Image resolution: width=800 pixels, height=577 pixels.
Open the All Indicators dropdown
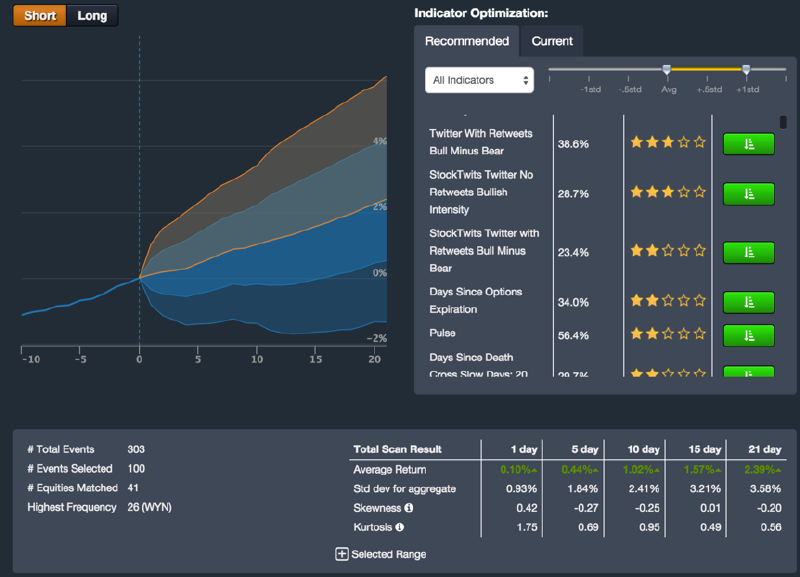click(x=479, y=80)
